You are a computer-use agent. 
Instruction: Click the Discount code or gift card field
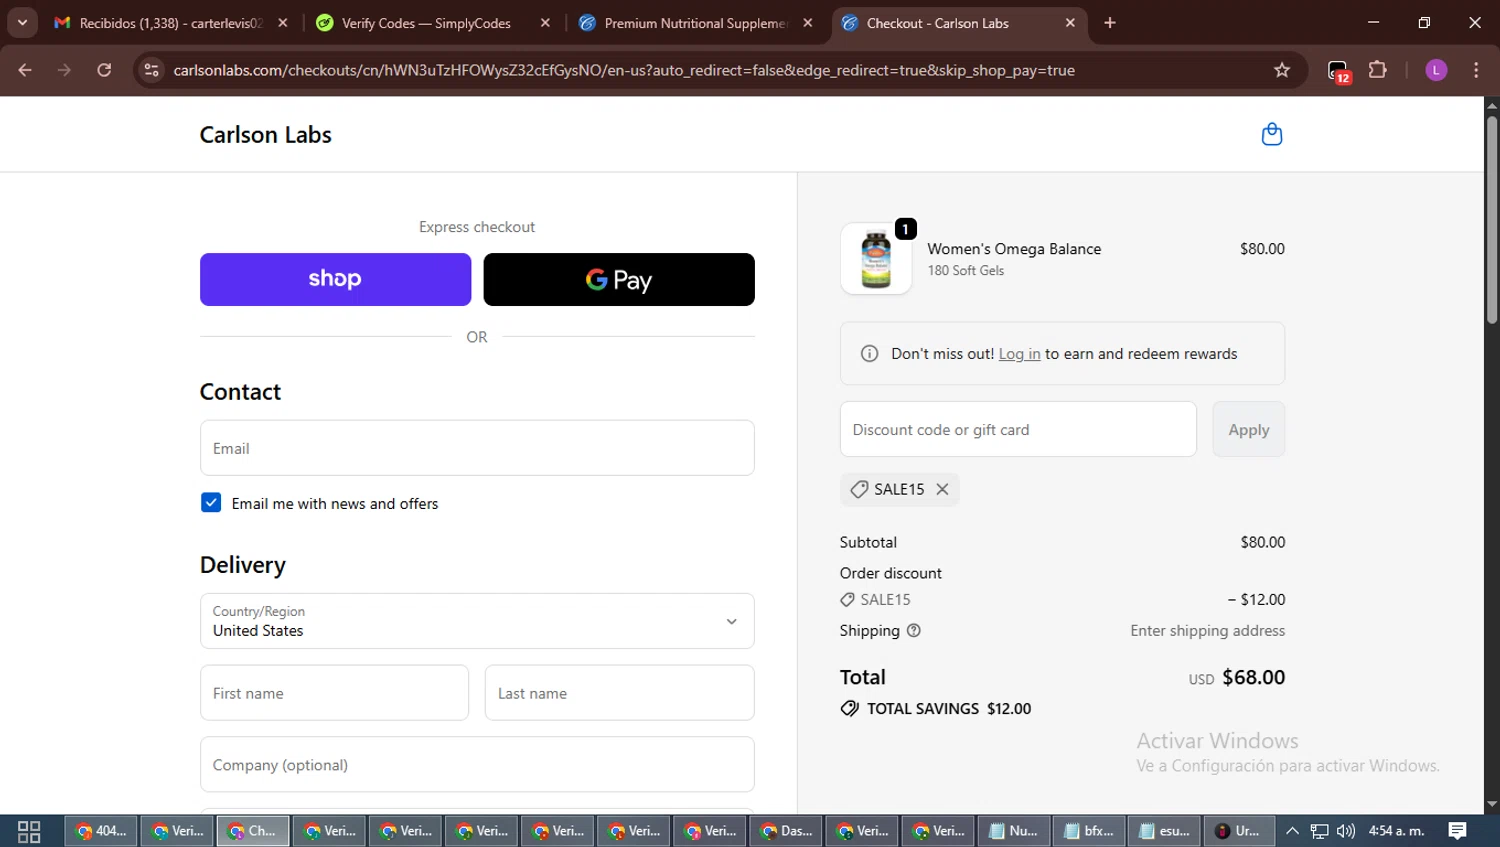pyautogui.click(x=1018, y=429)
